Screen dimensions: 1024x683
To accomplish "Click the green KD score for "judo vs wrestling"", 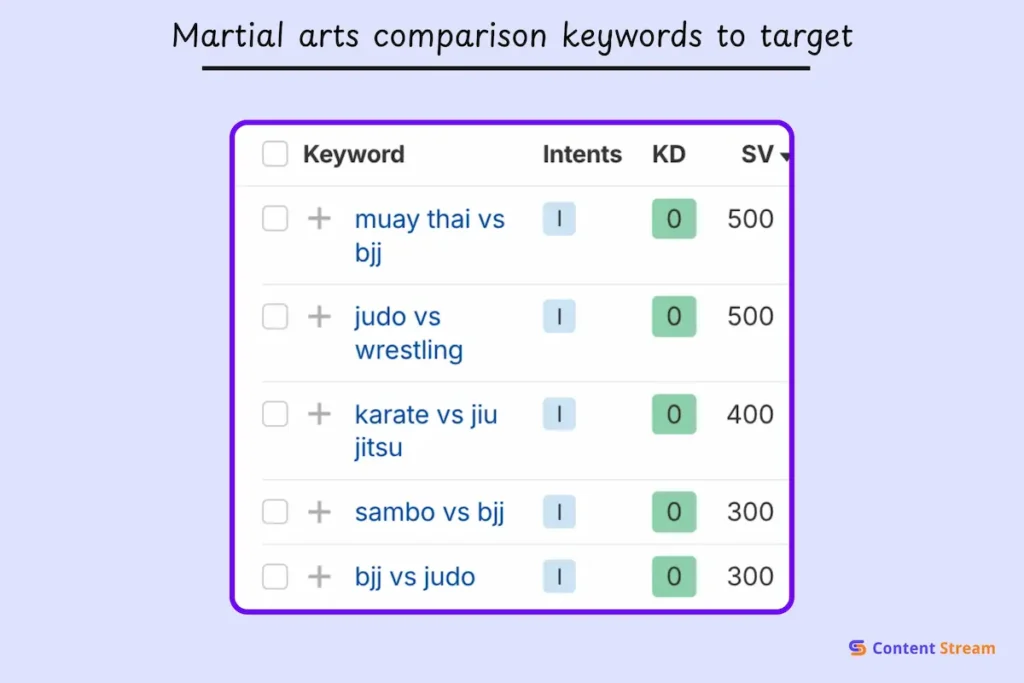I will 673,316.
